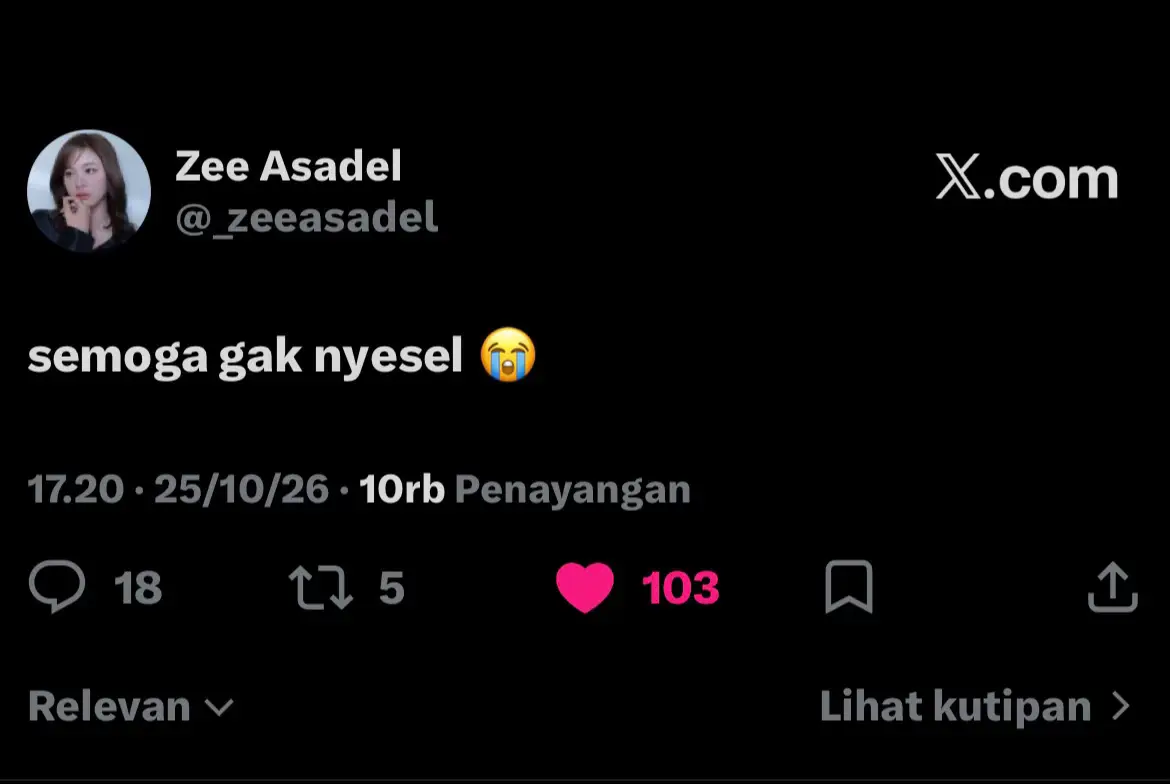
Task: Click the 10rb Penayangan view count
Action: 525,490
